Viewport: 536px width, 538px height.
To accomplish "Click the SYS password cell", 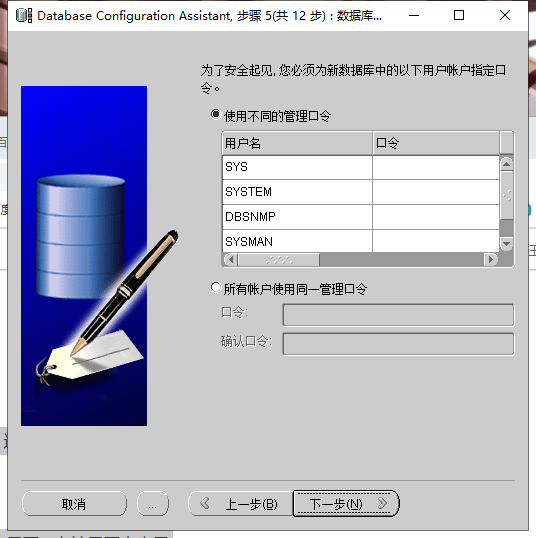I will [x=436, y=167].
